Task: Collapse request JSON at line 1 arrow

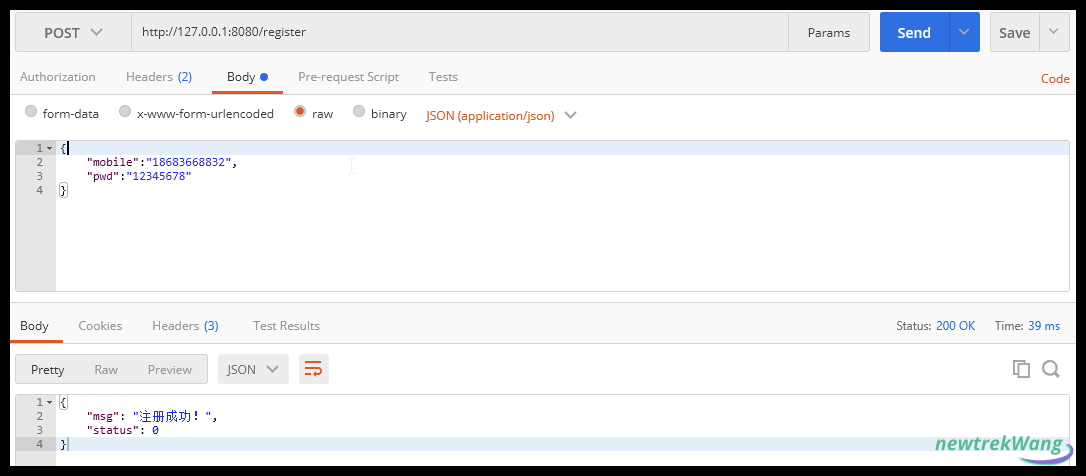Action: click(x=49, y=148)
